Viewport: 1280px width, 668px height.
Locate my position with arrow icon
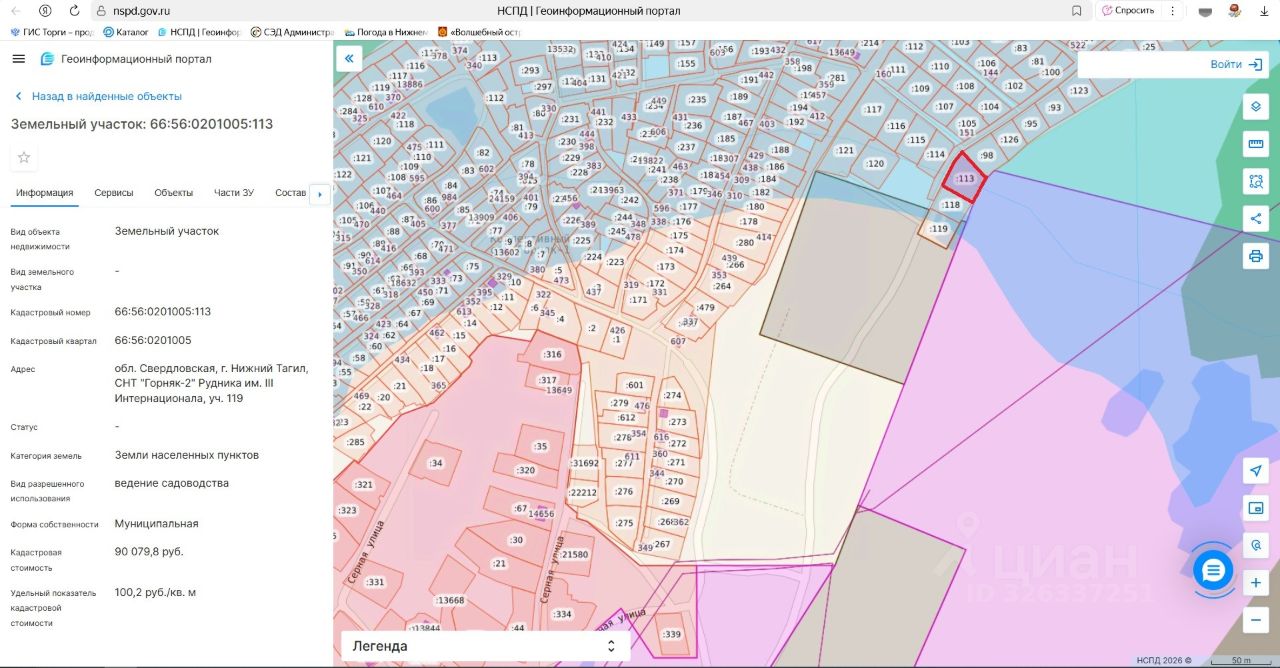click(1256, 471)
